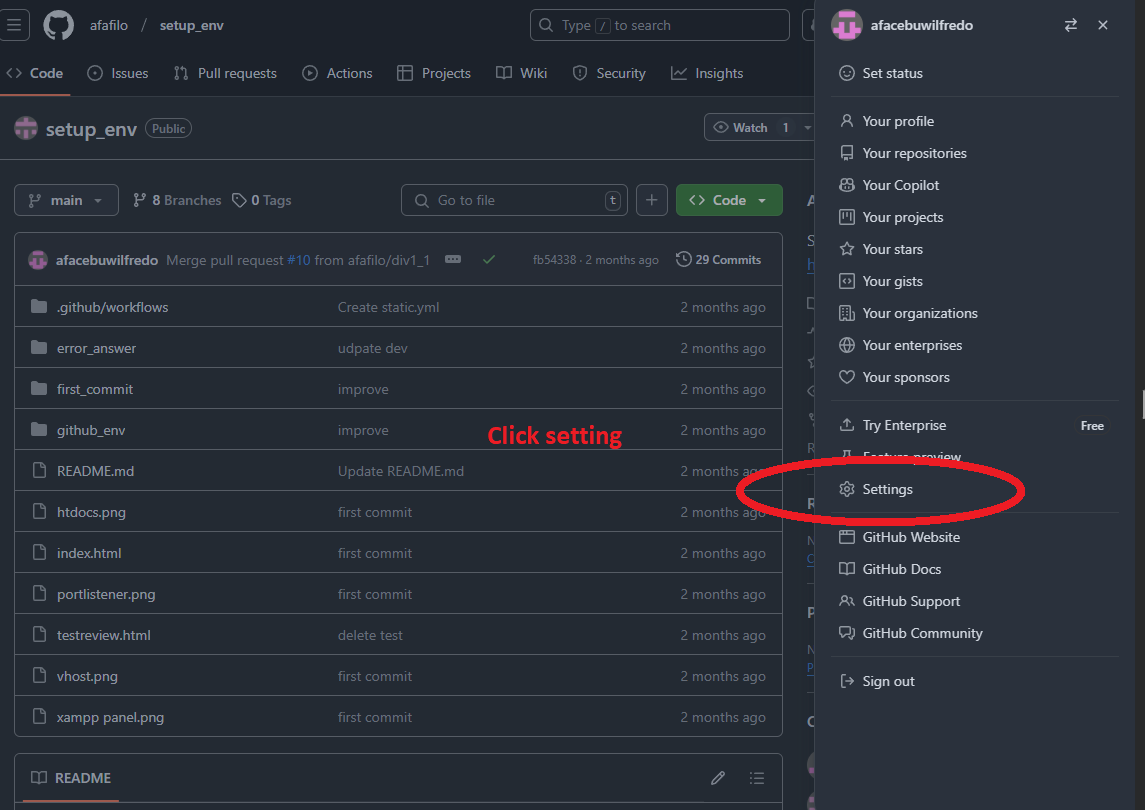The height and width of the screenshot is (810, 1145).
Task: Click the Go to file search field
Action: point(514,200)
